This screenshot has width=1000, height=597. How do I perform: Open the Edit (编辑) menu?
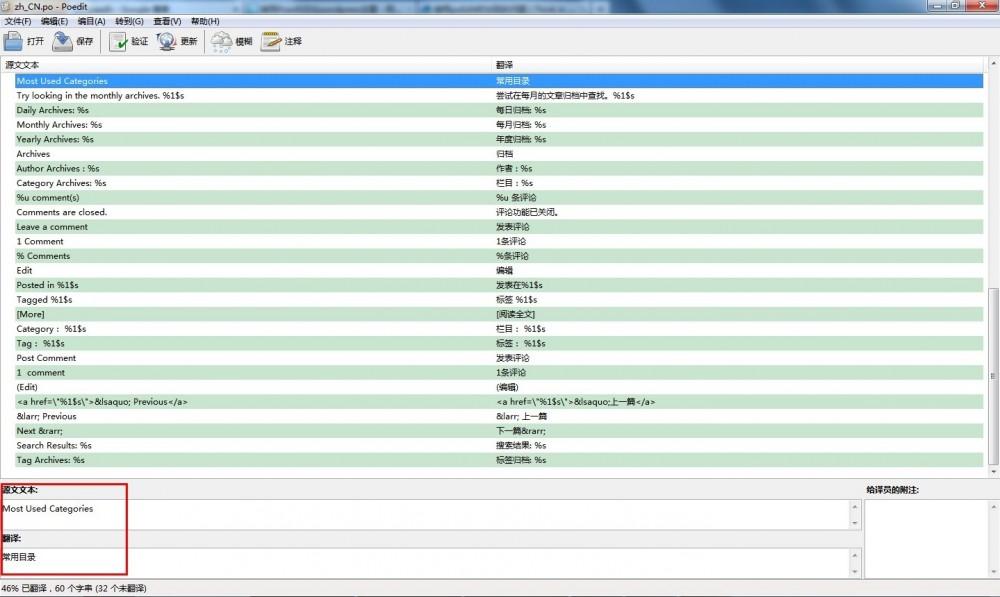(x=55, y=21)
